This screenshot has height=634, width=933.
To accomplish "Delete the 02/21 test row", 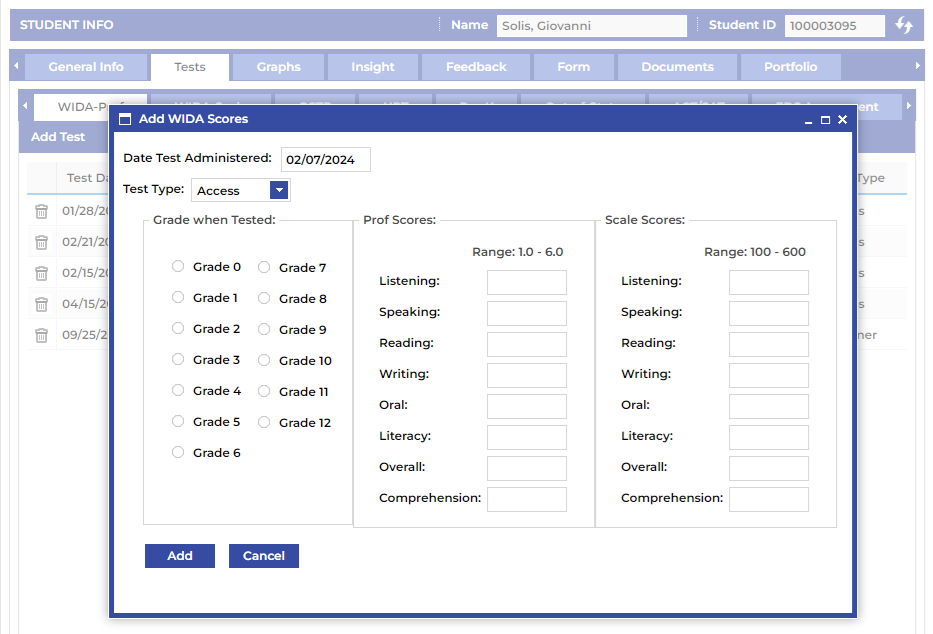I will coord(41,242).
